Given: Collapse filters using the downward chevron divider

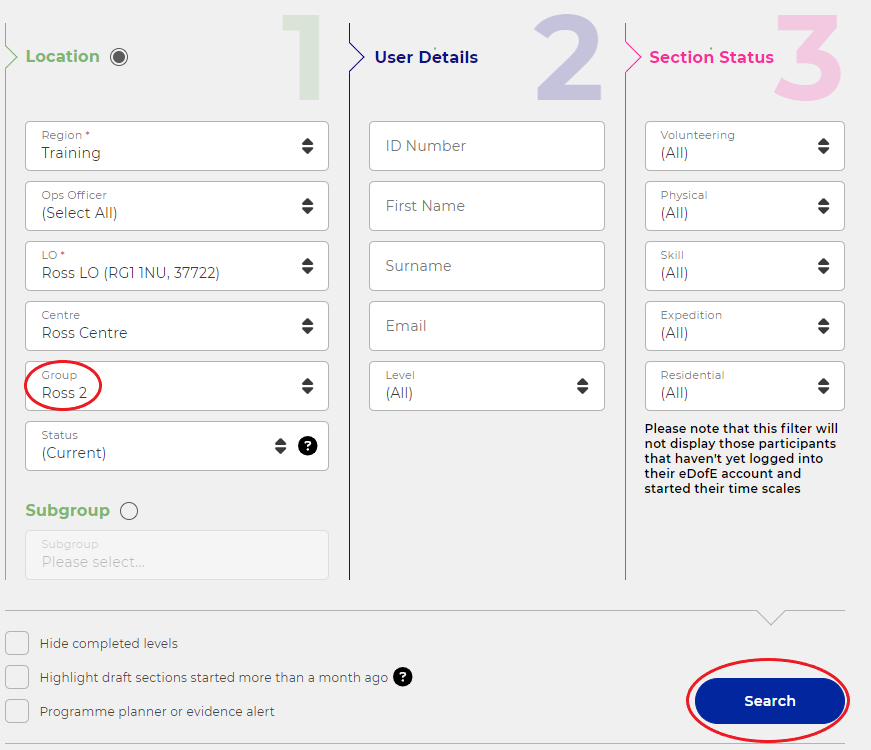Looking at the screenshot, I should click(771, 617).
